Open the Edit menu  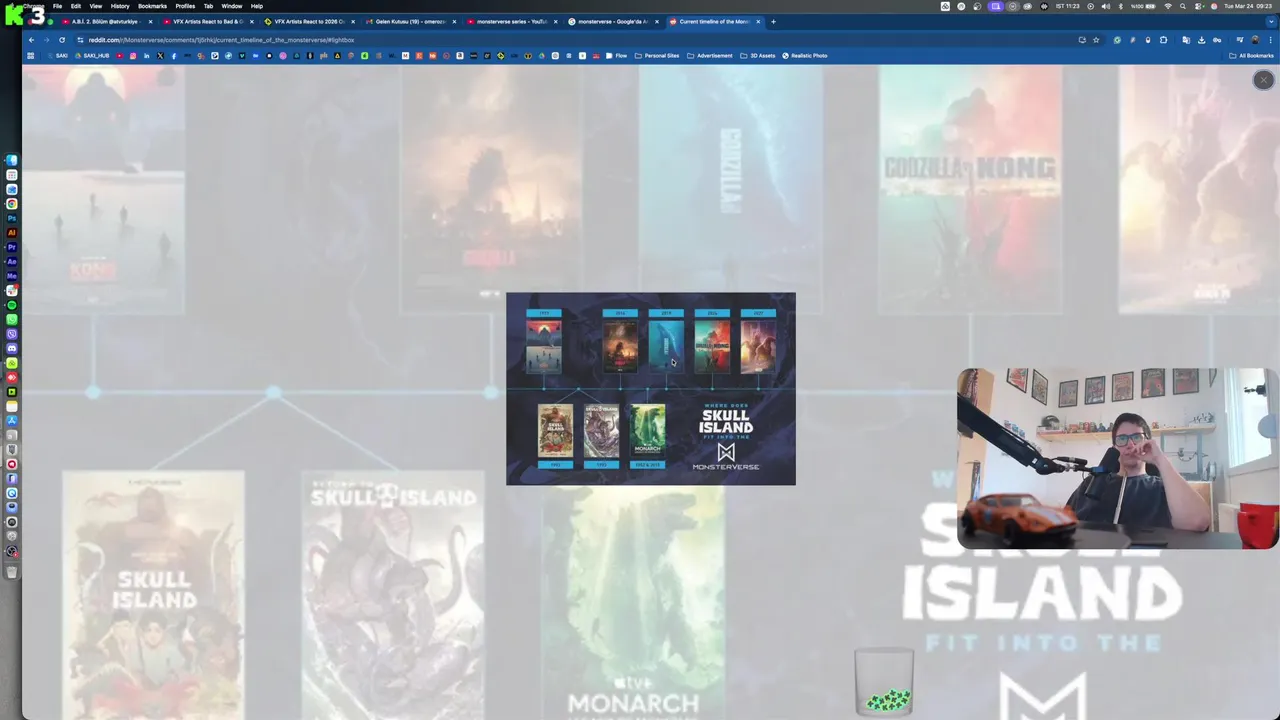[x=75, y=6]
